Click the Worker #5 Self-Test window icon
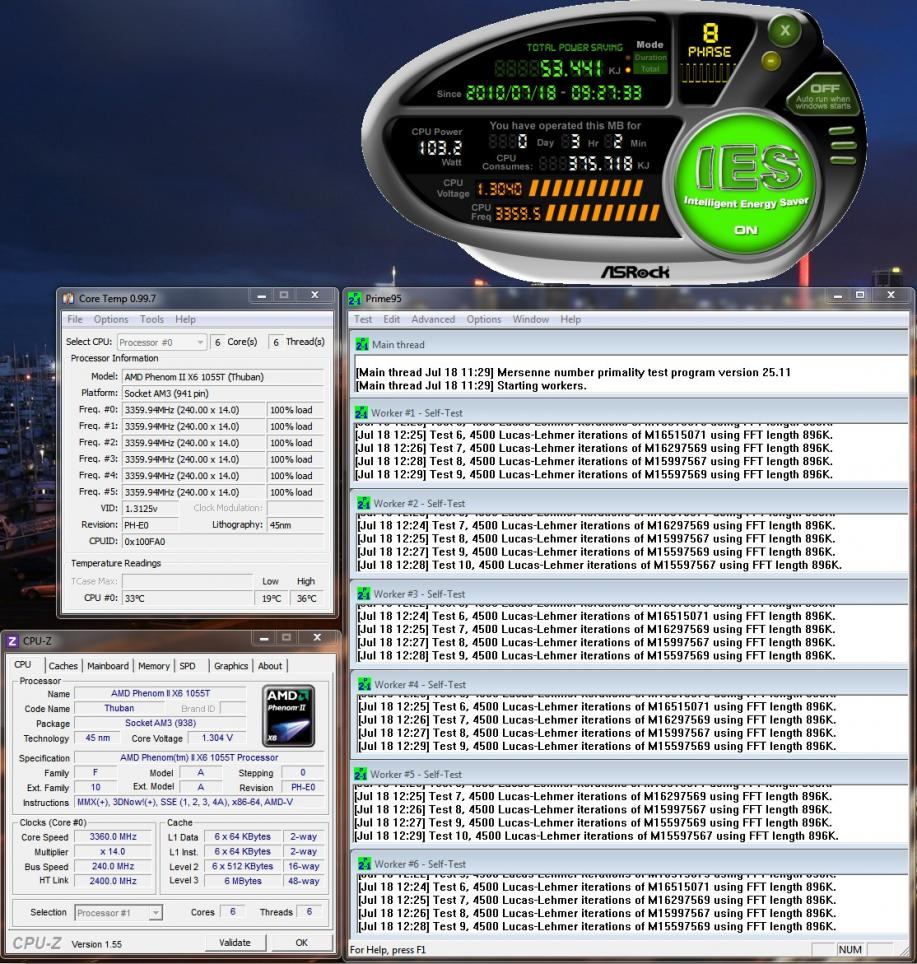 [361, 775]
